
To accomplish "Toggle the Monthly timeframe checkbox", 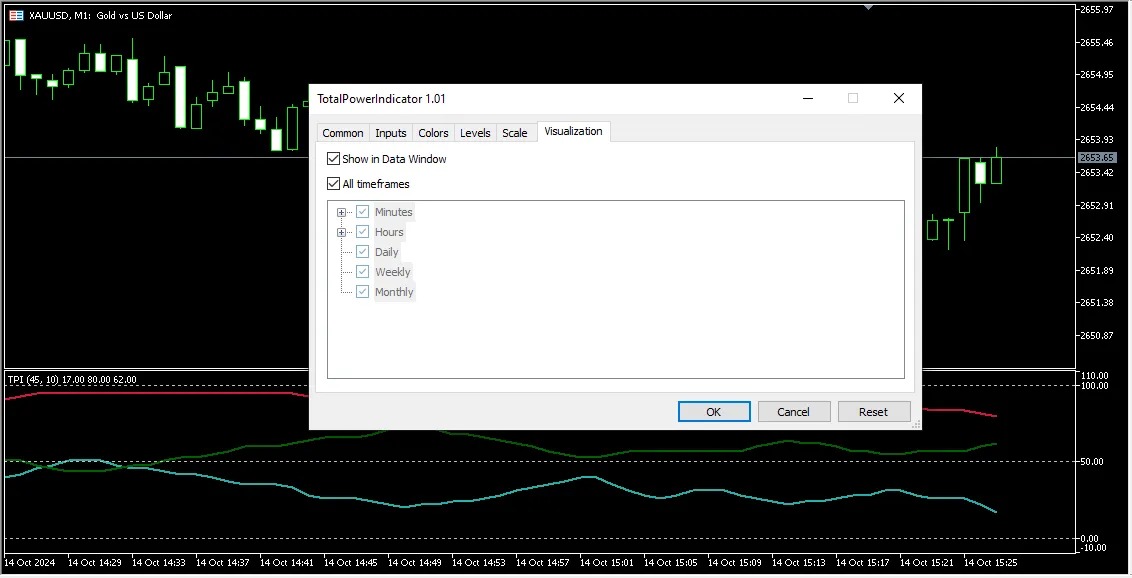I will (x=363, y=292).
